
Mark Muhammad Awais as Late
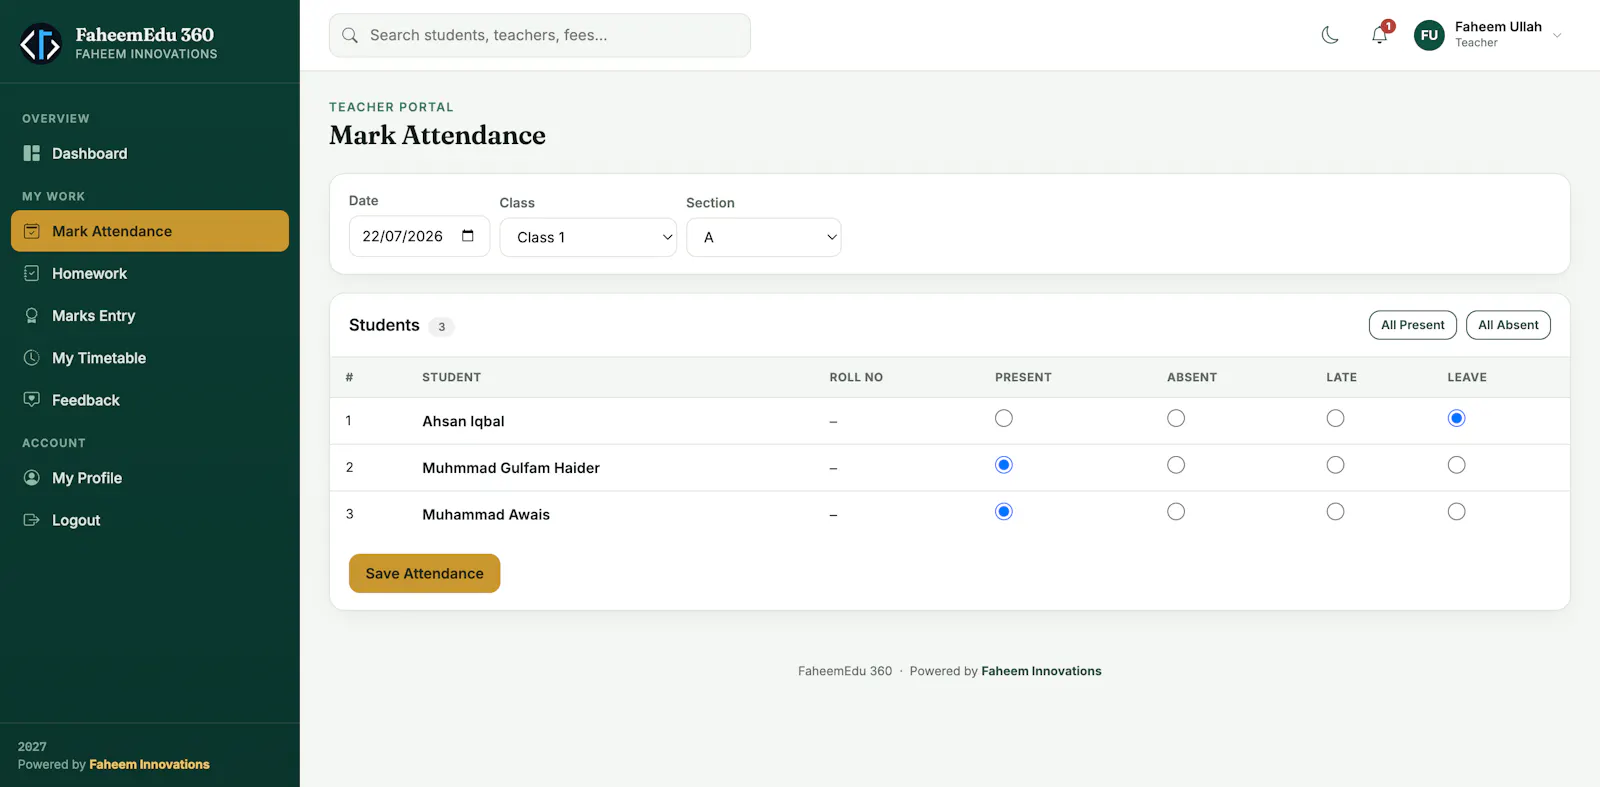[1335, 512]
